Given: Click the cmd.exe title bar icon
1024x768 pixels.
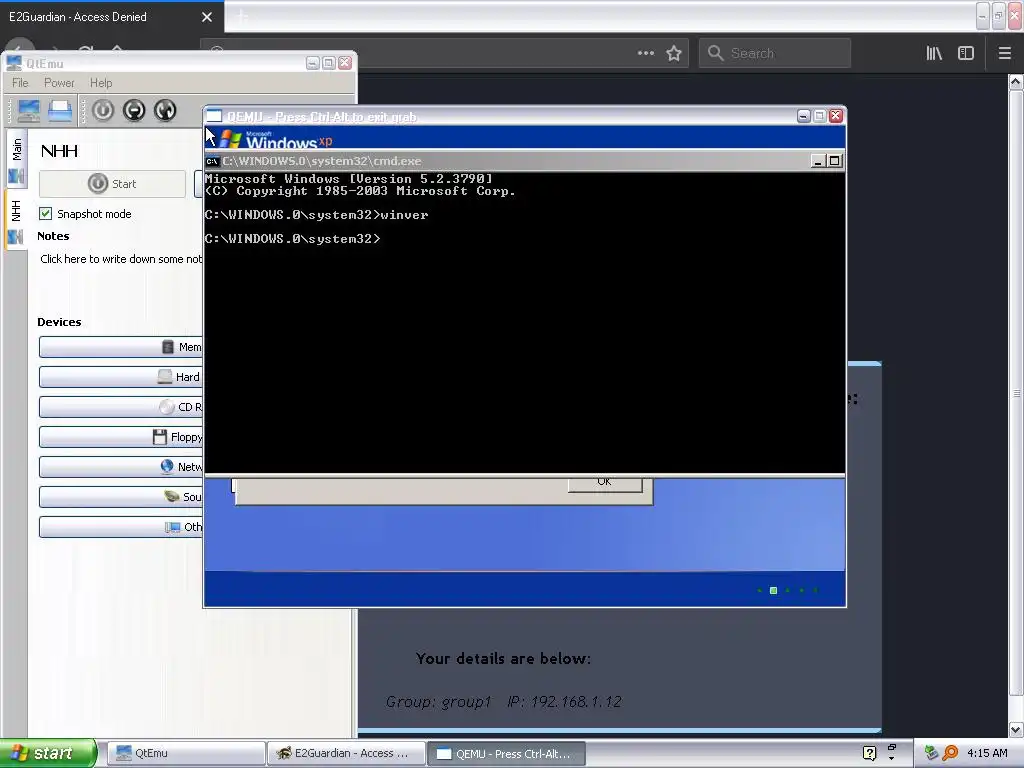Looking at the screenshot, I should [212, 161].
